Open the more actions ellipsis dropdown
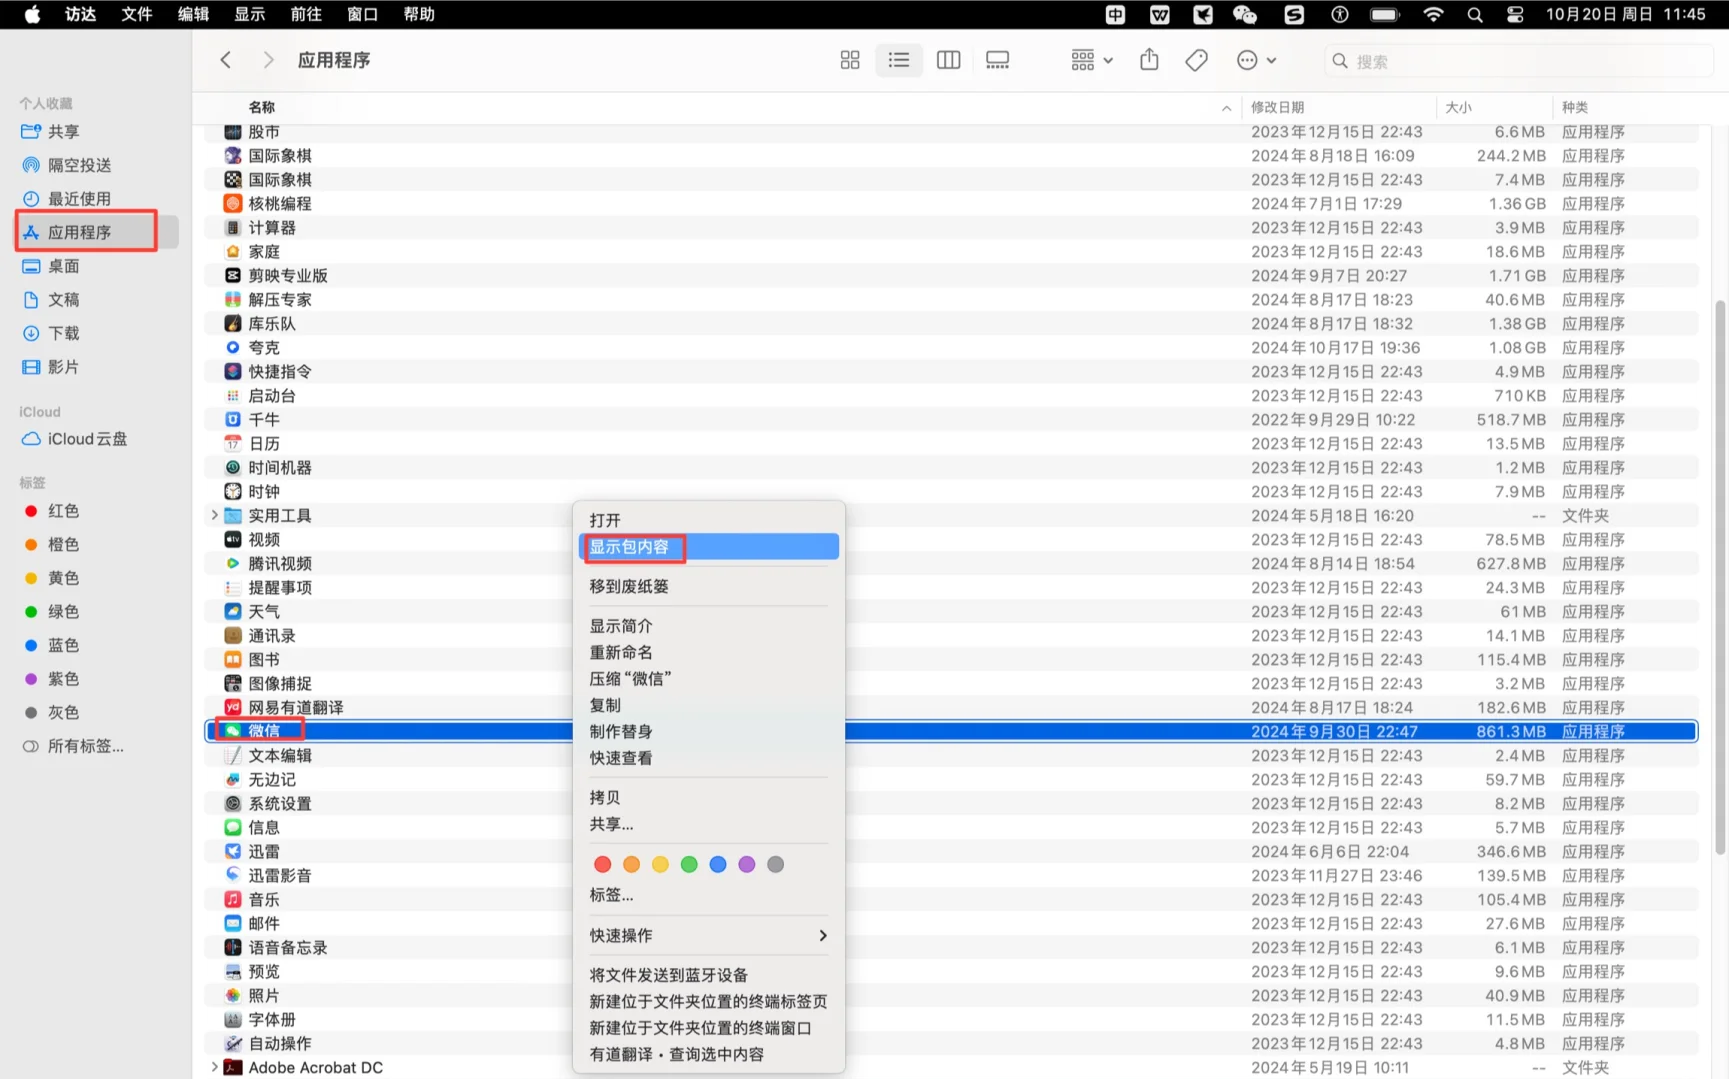Screen dimensions: 1729x1079 1256,60
